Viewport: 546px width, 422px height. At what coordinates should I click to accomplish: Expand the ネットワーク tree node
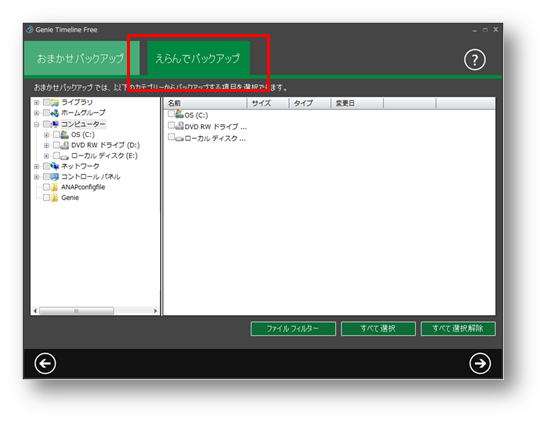[36, 166]
